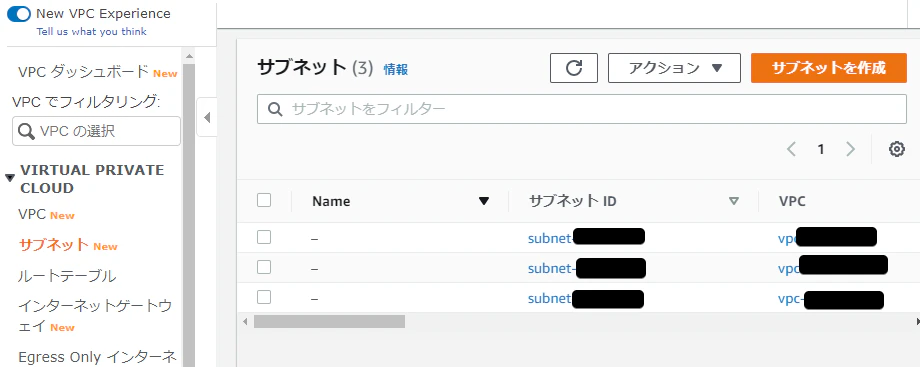Image resolution: width=920 pixels, height=367 pixels.
Task: Sort by the サブネット ID column arrow
Action: [733, 201]
